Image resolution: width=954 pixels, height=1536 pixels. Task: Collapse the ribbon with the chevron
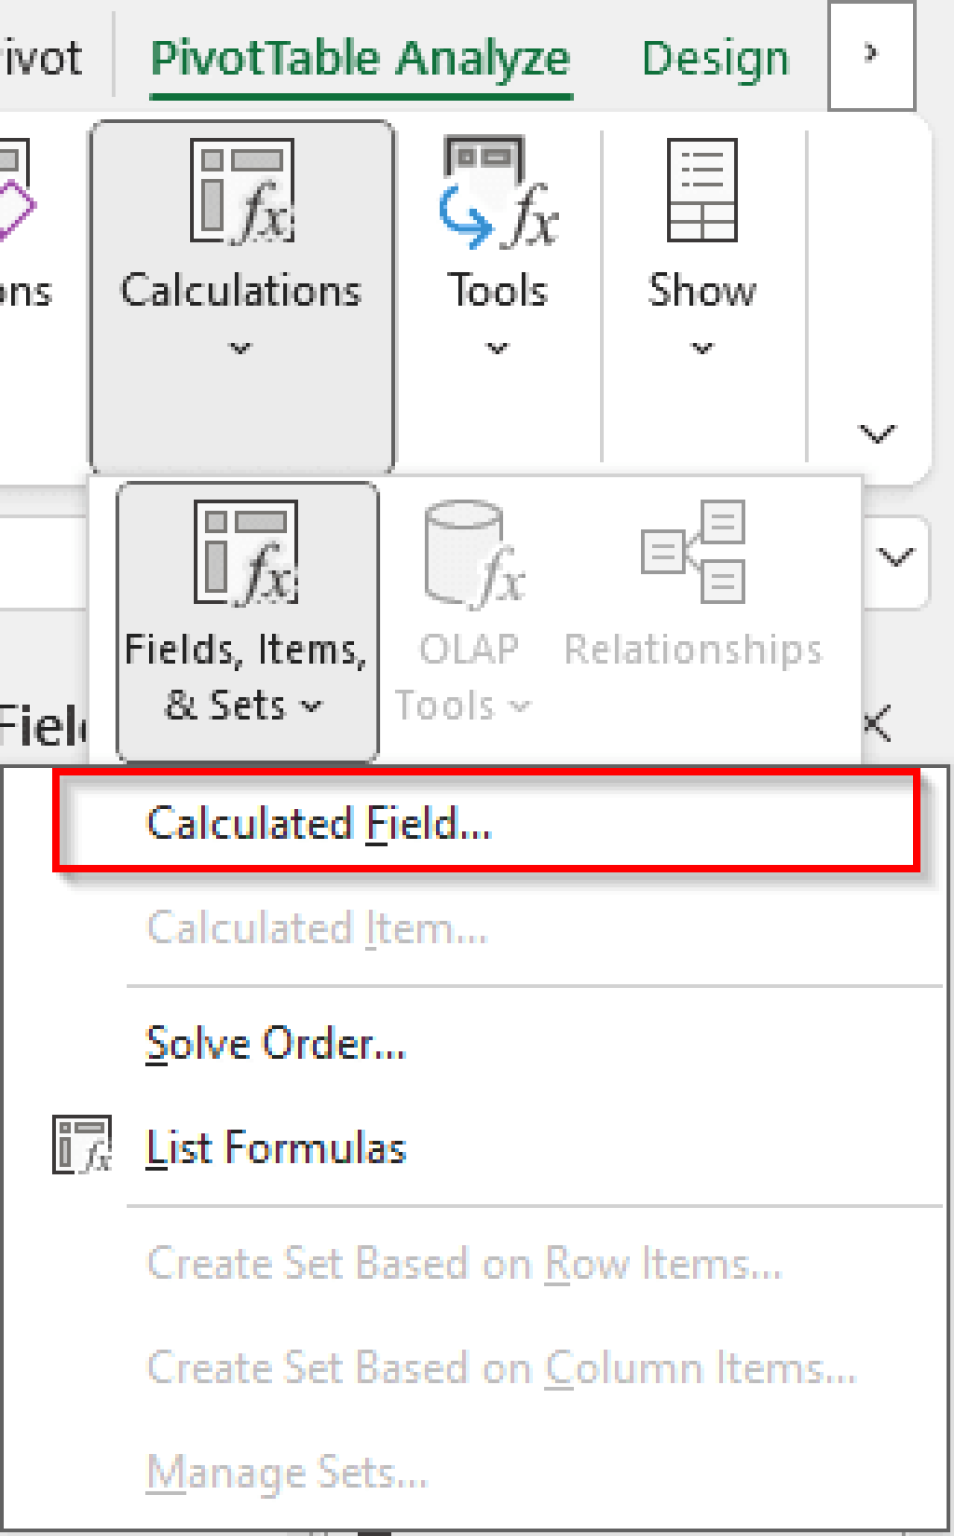point(877,434)
